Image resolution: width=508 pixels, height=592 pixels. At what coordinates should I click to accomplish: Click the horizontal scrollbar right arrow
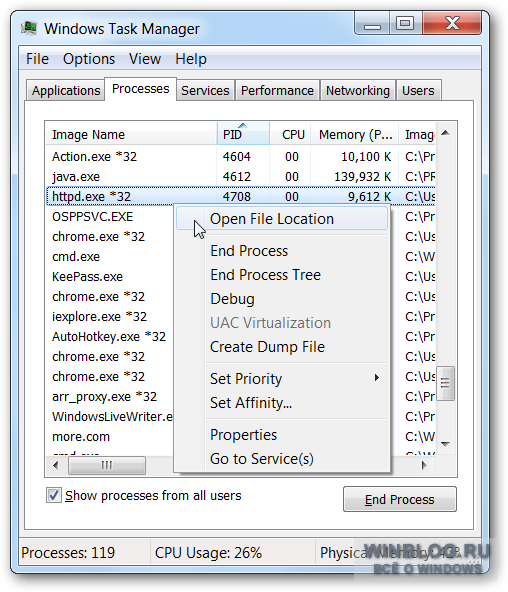[424, 465]
